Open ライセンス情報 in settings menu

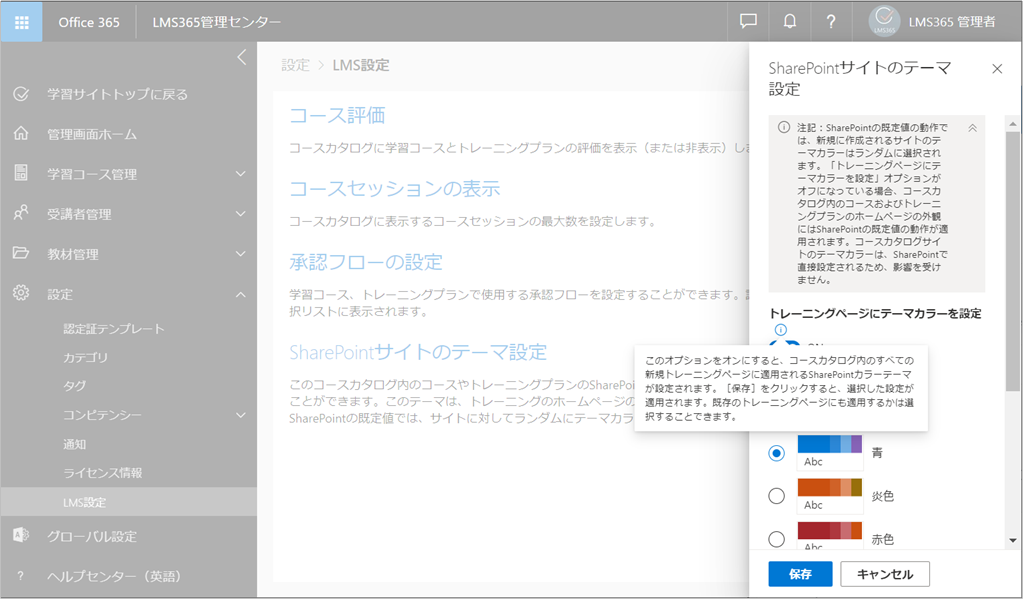point(102,473)
